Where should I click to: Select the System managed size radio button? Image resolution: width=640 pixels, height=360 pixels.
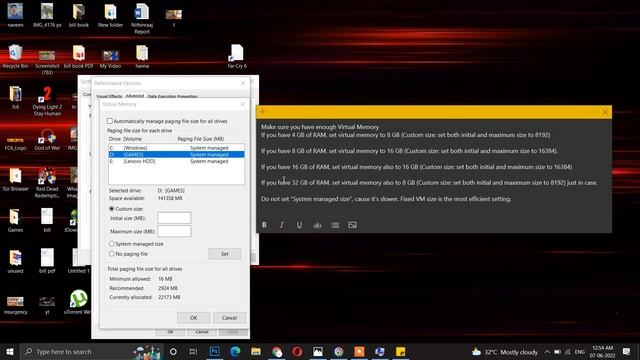coord(111,244)
